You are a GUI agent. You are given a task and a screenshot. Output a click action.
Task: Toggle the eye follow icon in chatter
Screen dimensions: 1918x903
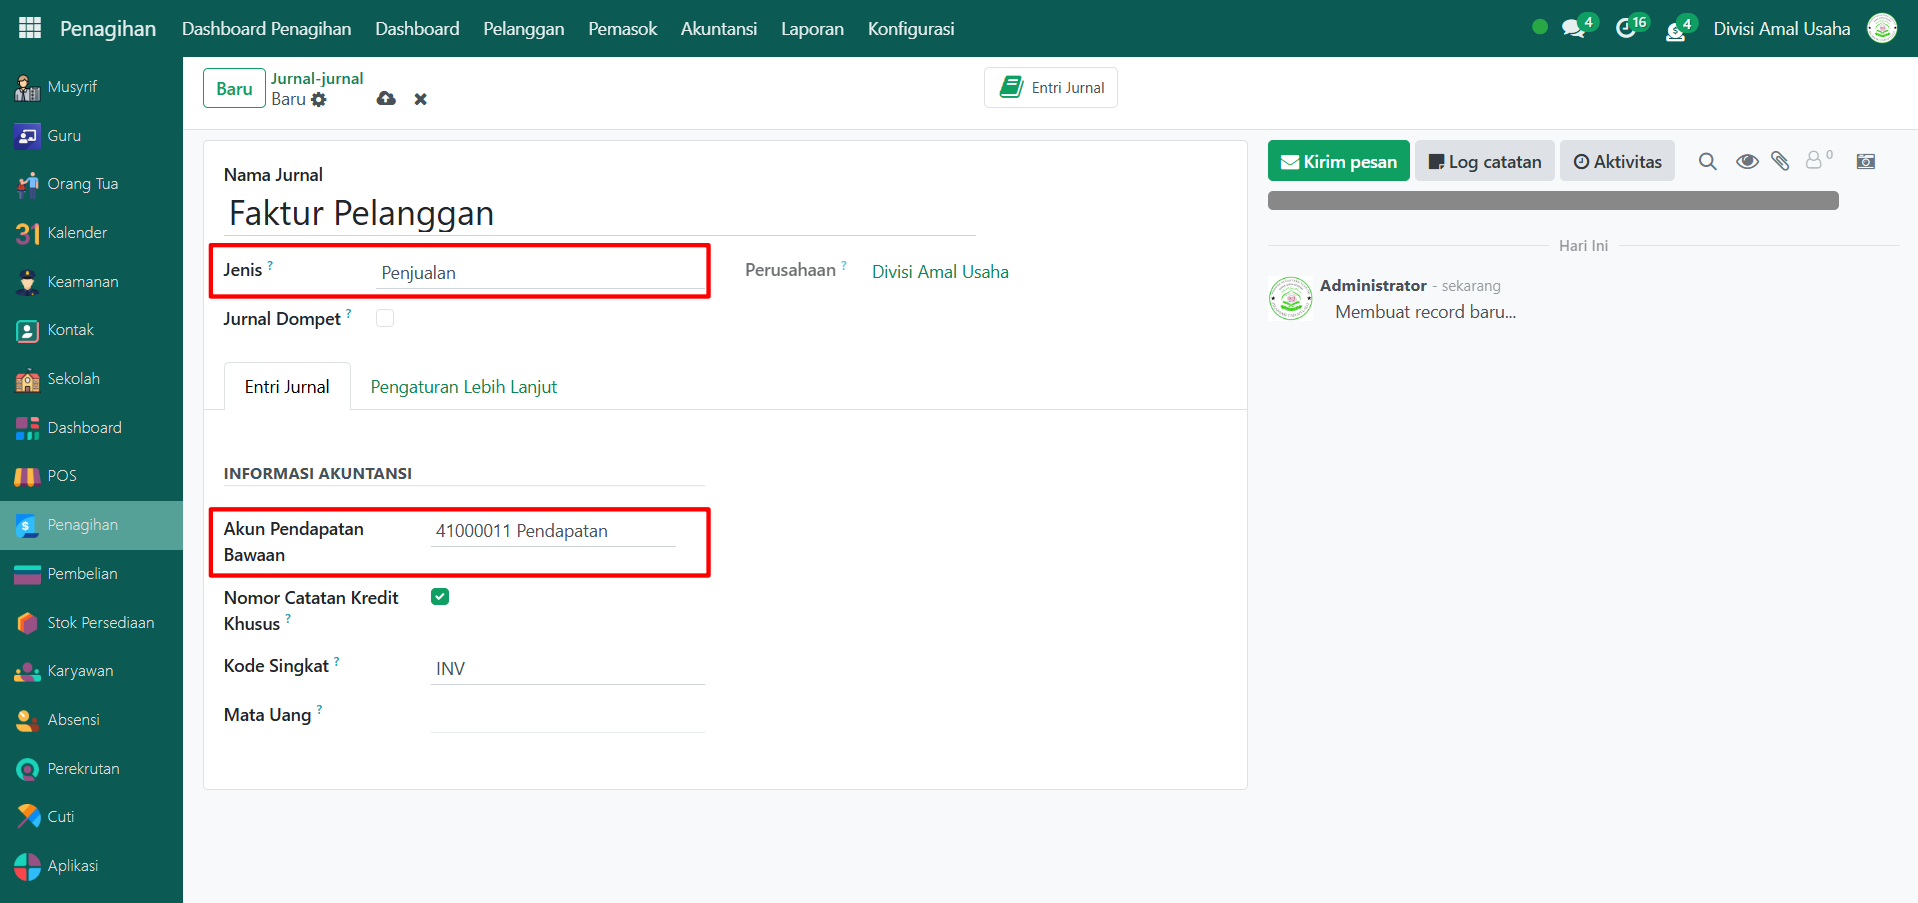point(1747,162)
